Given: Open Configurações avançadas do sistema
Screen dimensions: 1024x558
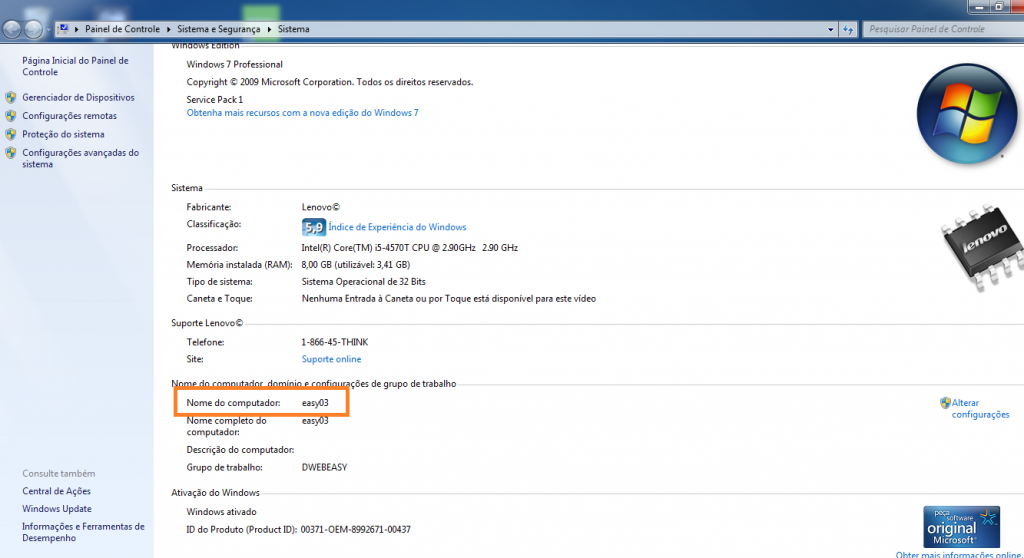Looking at the screenshot, I should tap(80, 158).
